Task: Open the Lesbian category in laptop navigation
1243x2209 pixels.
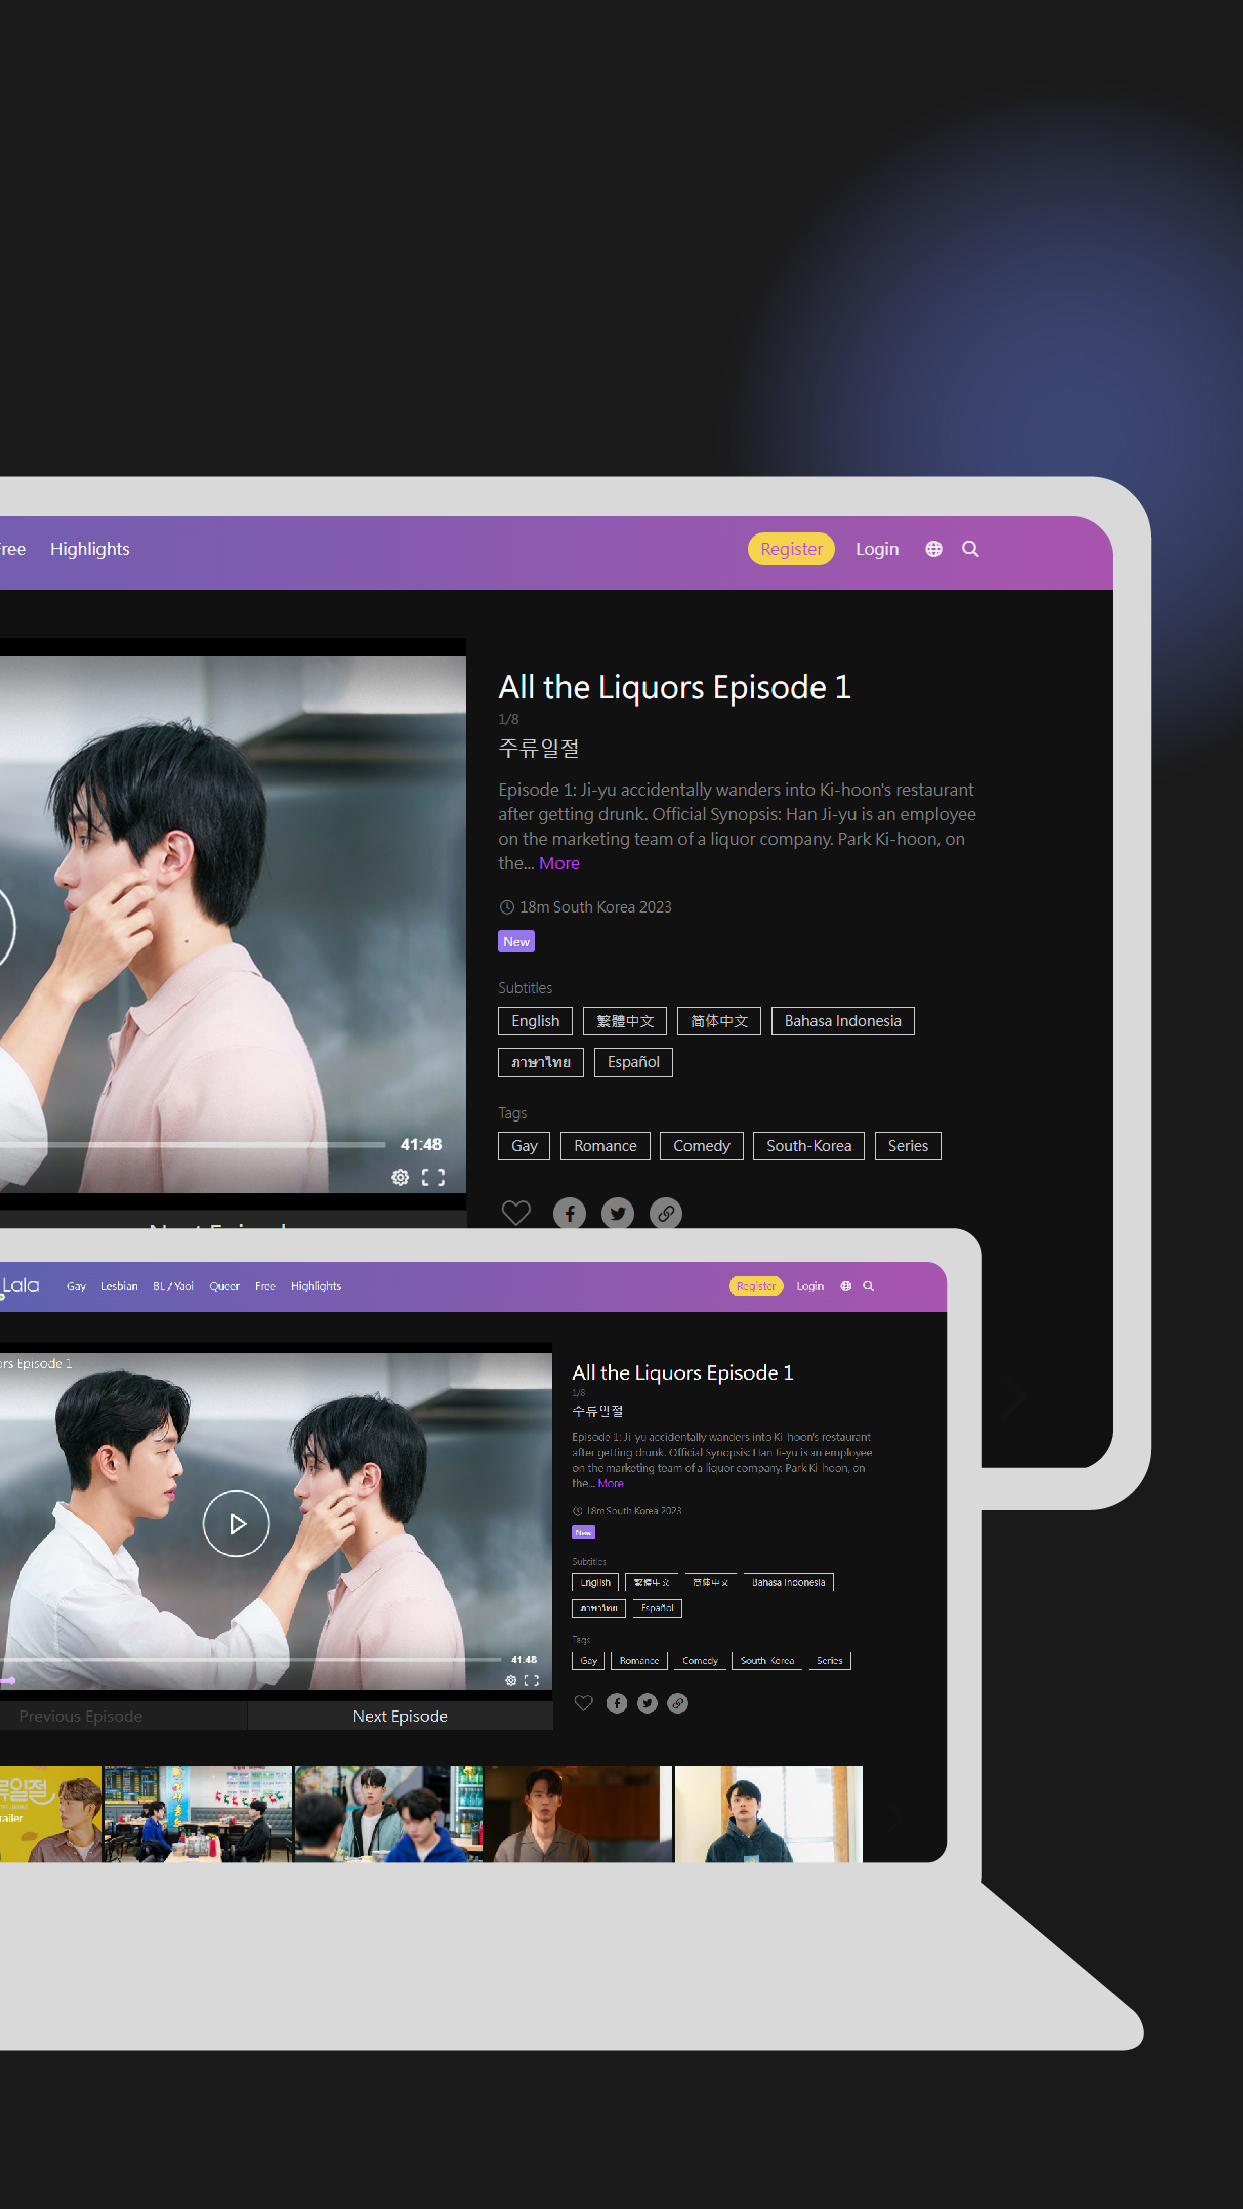Action: pyautogui.click(x=119, y=1286)
